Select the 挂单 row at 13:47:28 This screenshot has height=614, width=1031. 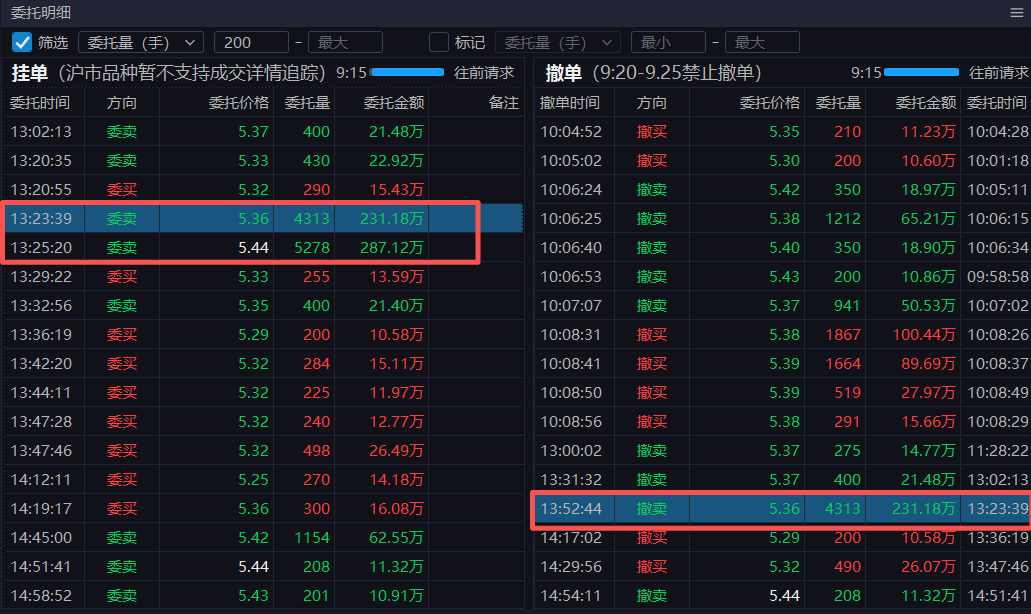tap(263, 421)
